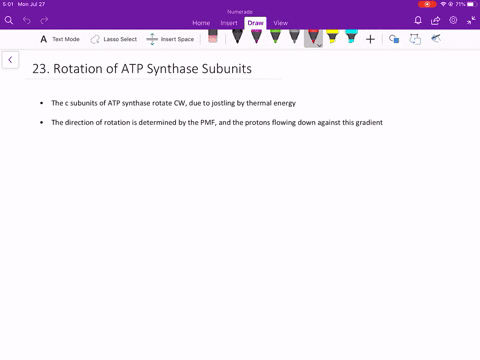Open the shapes tool
The height and width of the screenshot is (360, 480).
click(x=394, y=39)
